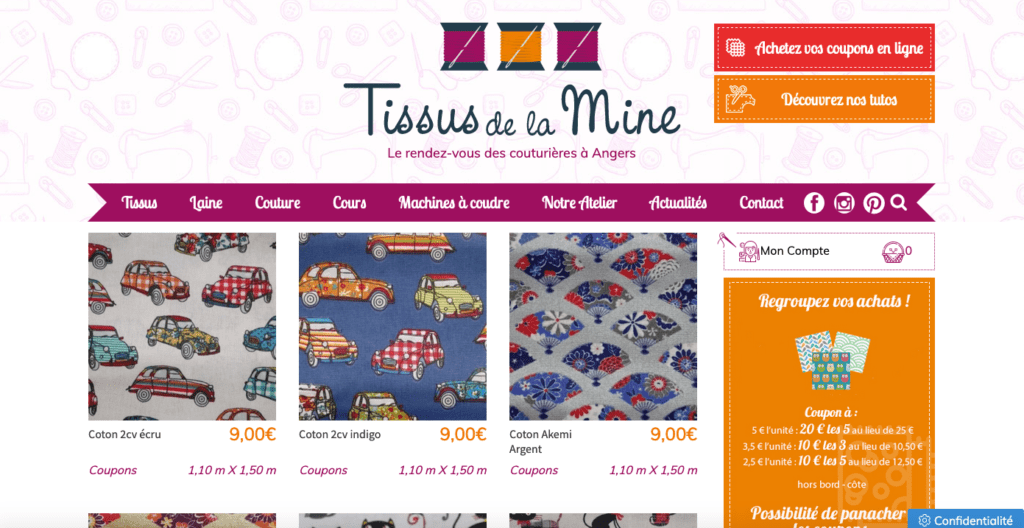Viewport: 1024px width, 528px height.
Task: Select the Contact menu item
Action: tap(761, 203)
